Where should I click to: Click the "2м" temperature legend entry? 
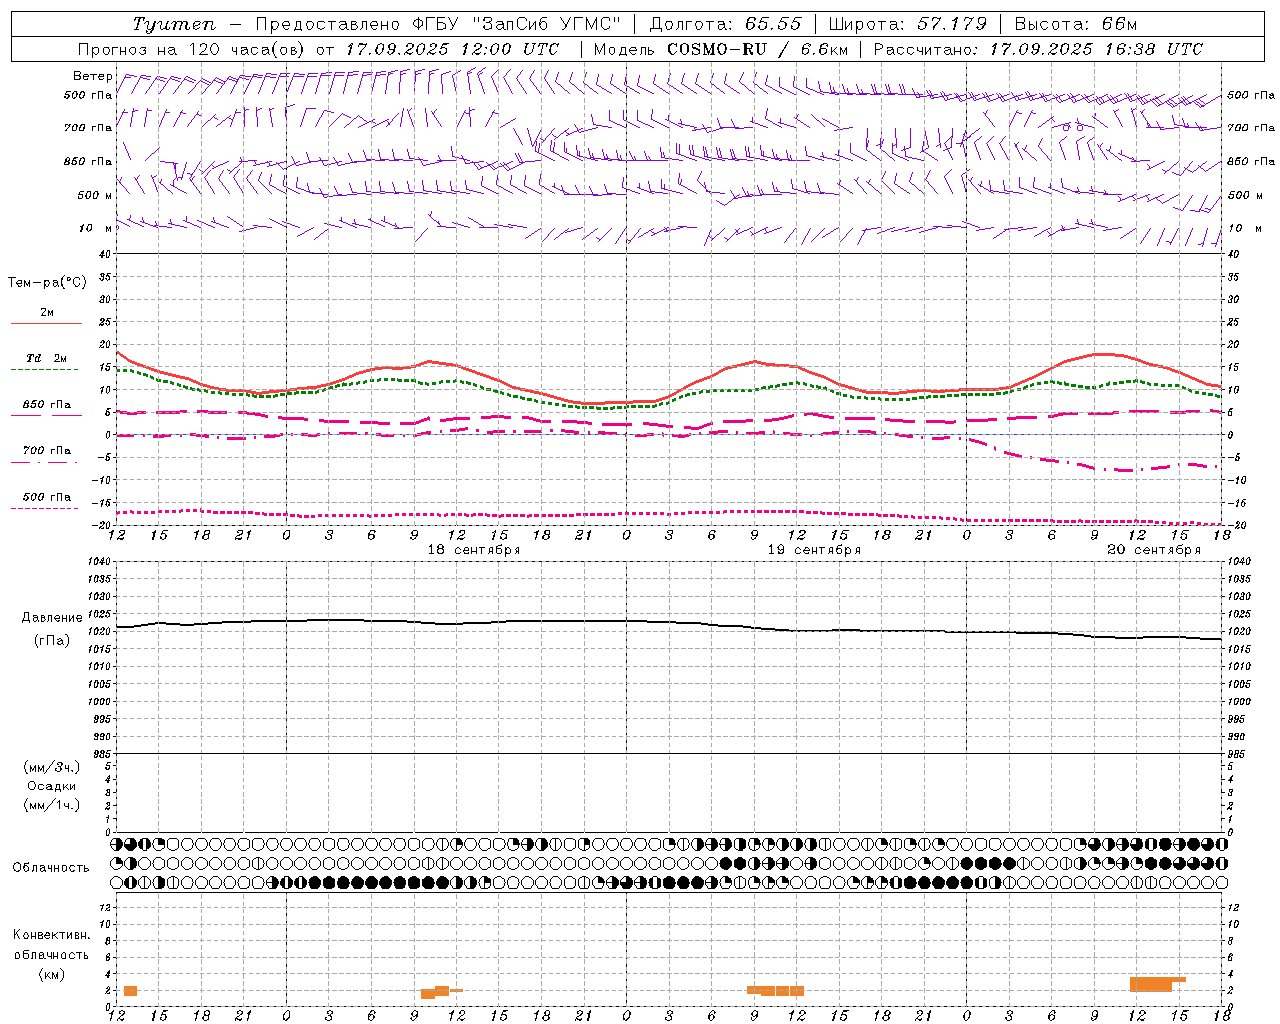click(x=47, y=312)
